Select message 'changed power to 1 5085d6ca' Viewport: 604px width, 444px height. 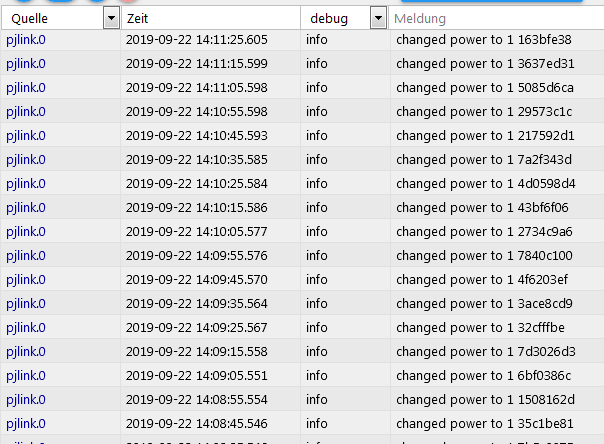tap(485, 88)
